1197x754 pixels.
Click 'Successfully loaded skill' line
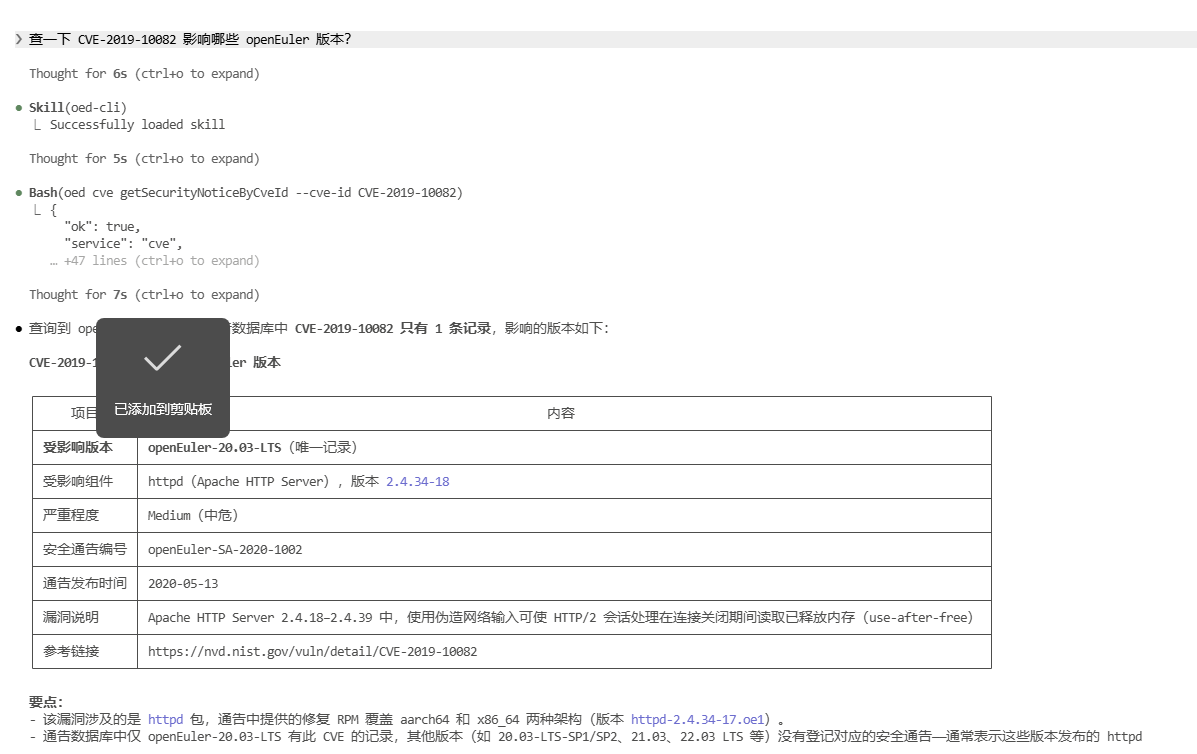[x=137, y=124]
